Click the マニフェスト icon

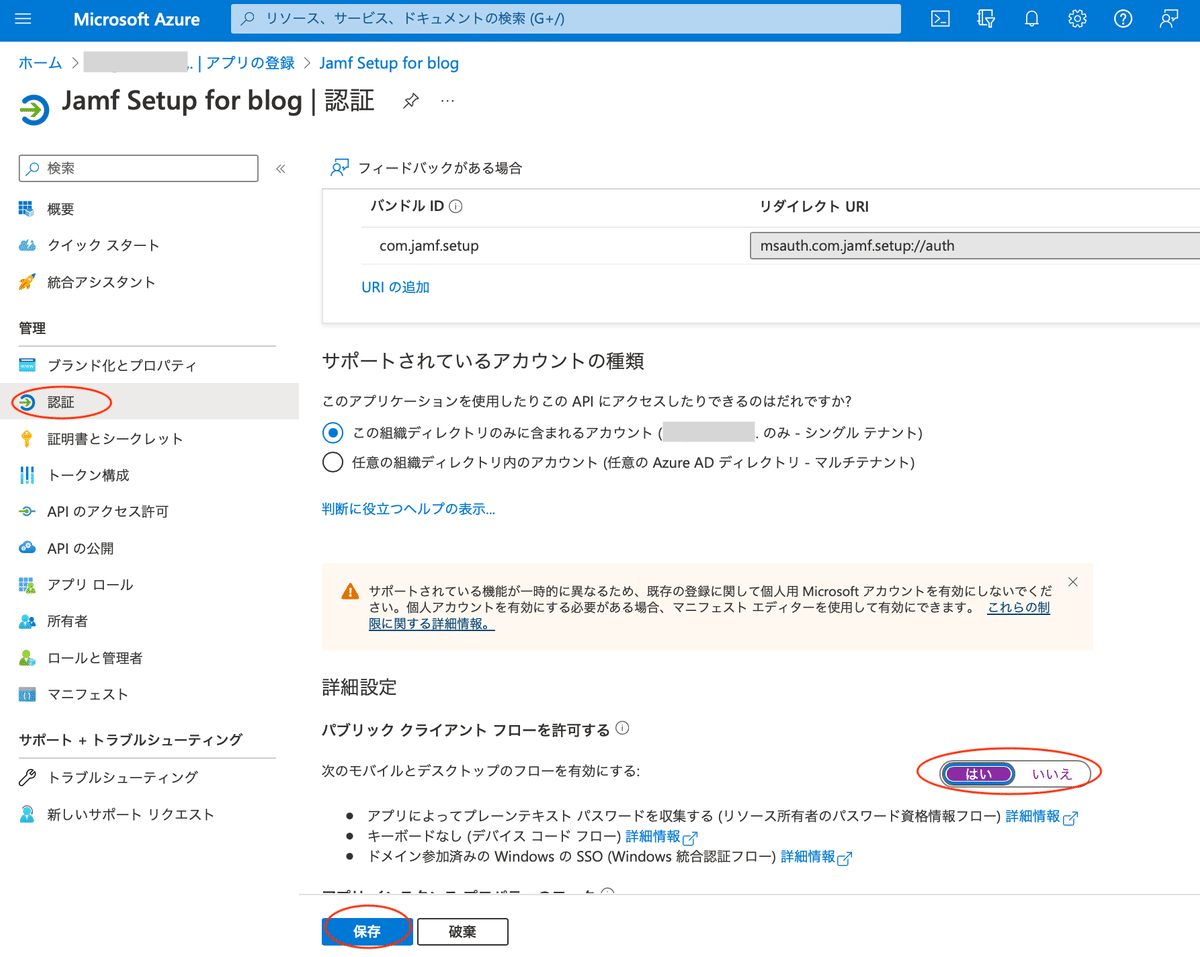[x=27, y=694]
